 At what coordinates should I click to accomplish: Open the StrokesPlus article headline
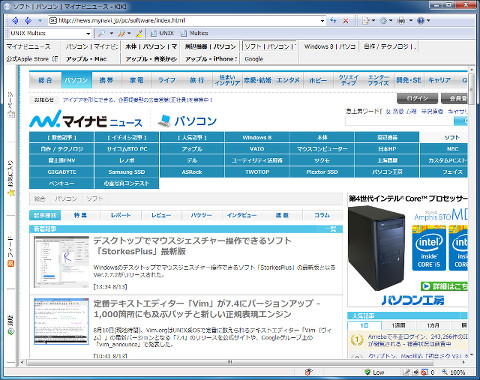tap(192, 246)
